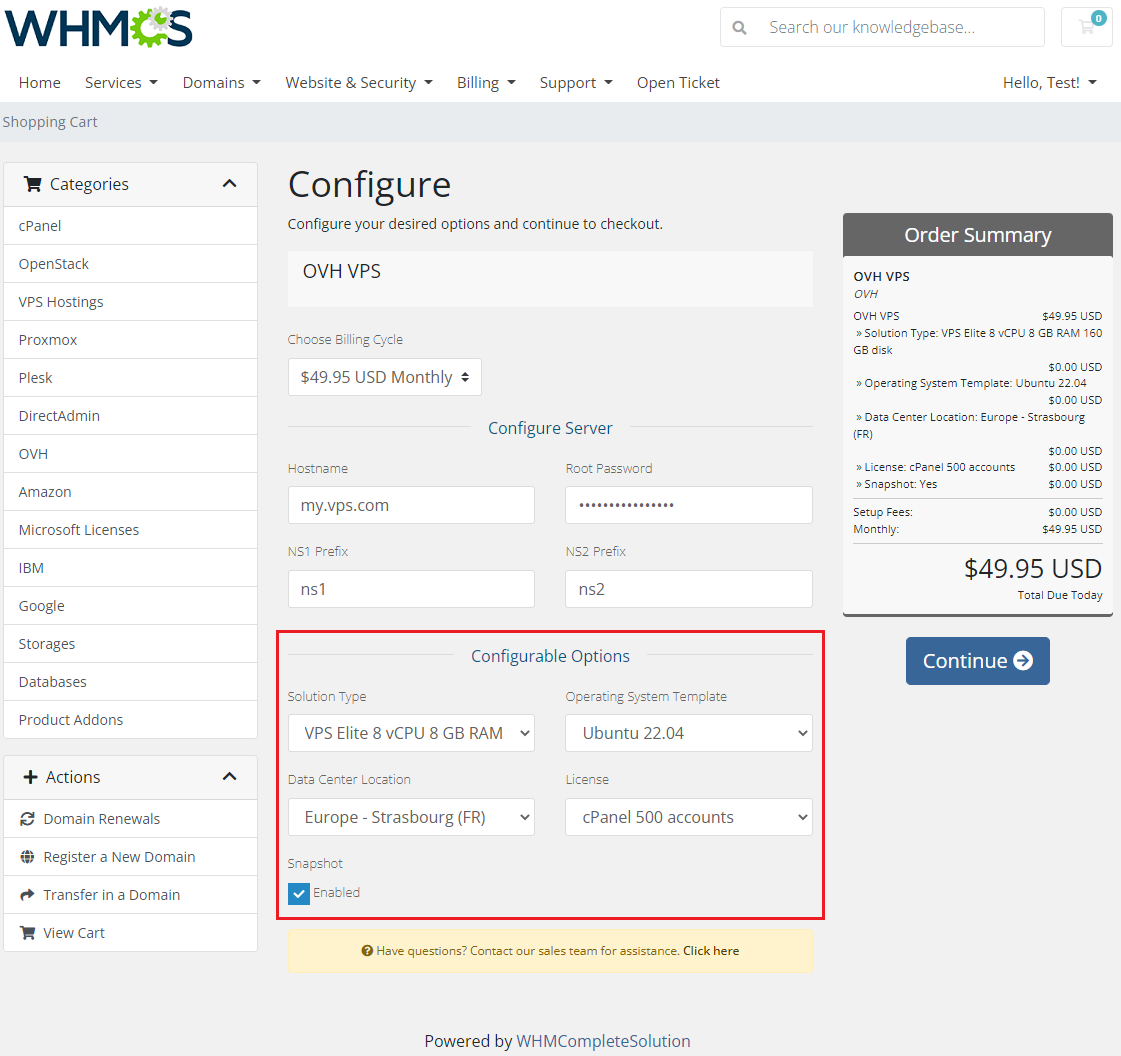The height and width of the screenshot is (1056, 1121).
Task: Click the Shopping Cart breadcrumb
Action: tap(50, 122)
